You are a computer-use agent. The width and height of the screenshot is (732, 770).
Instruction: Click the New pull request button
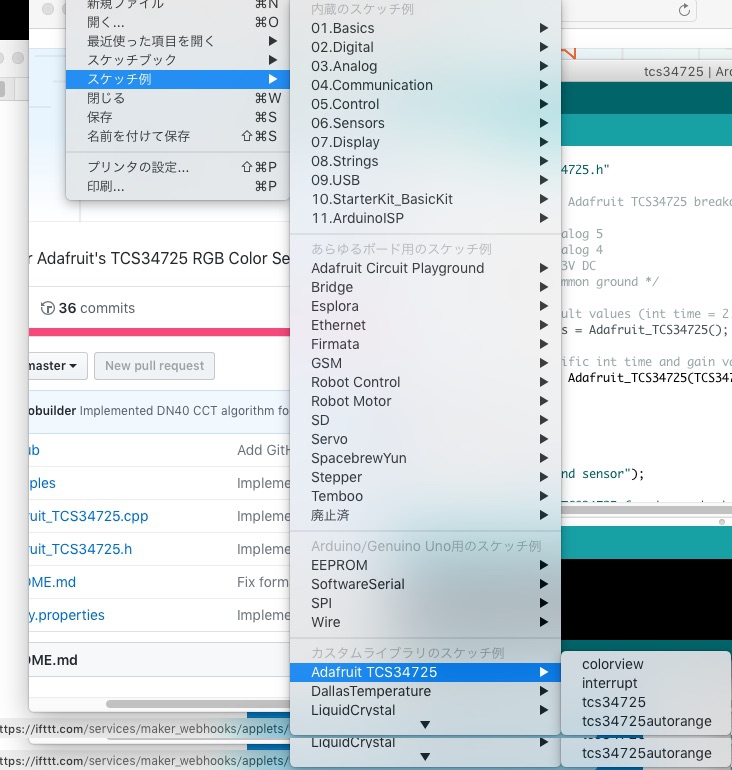tap(154, 366)
